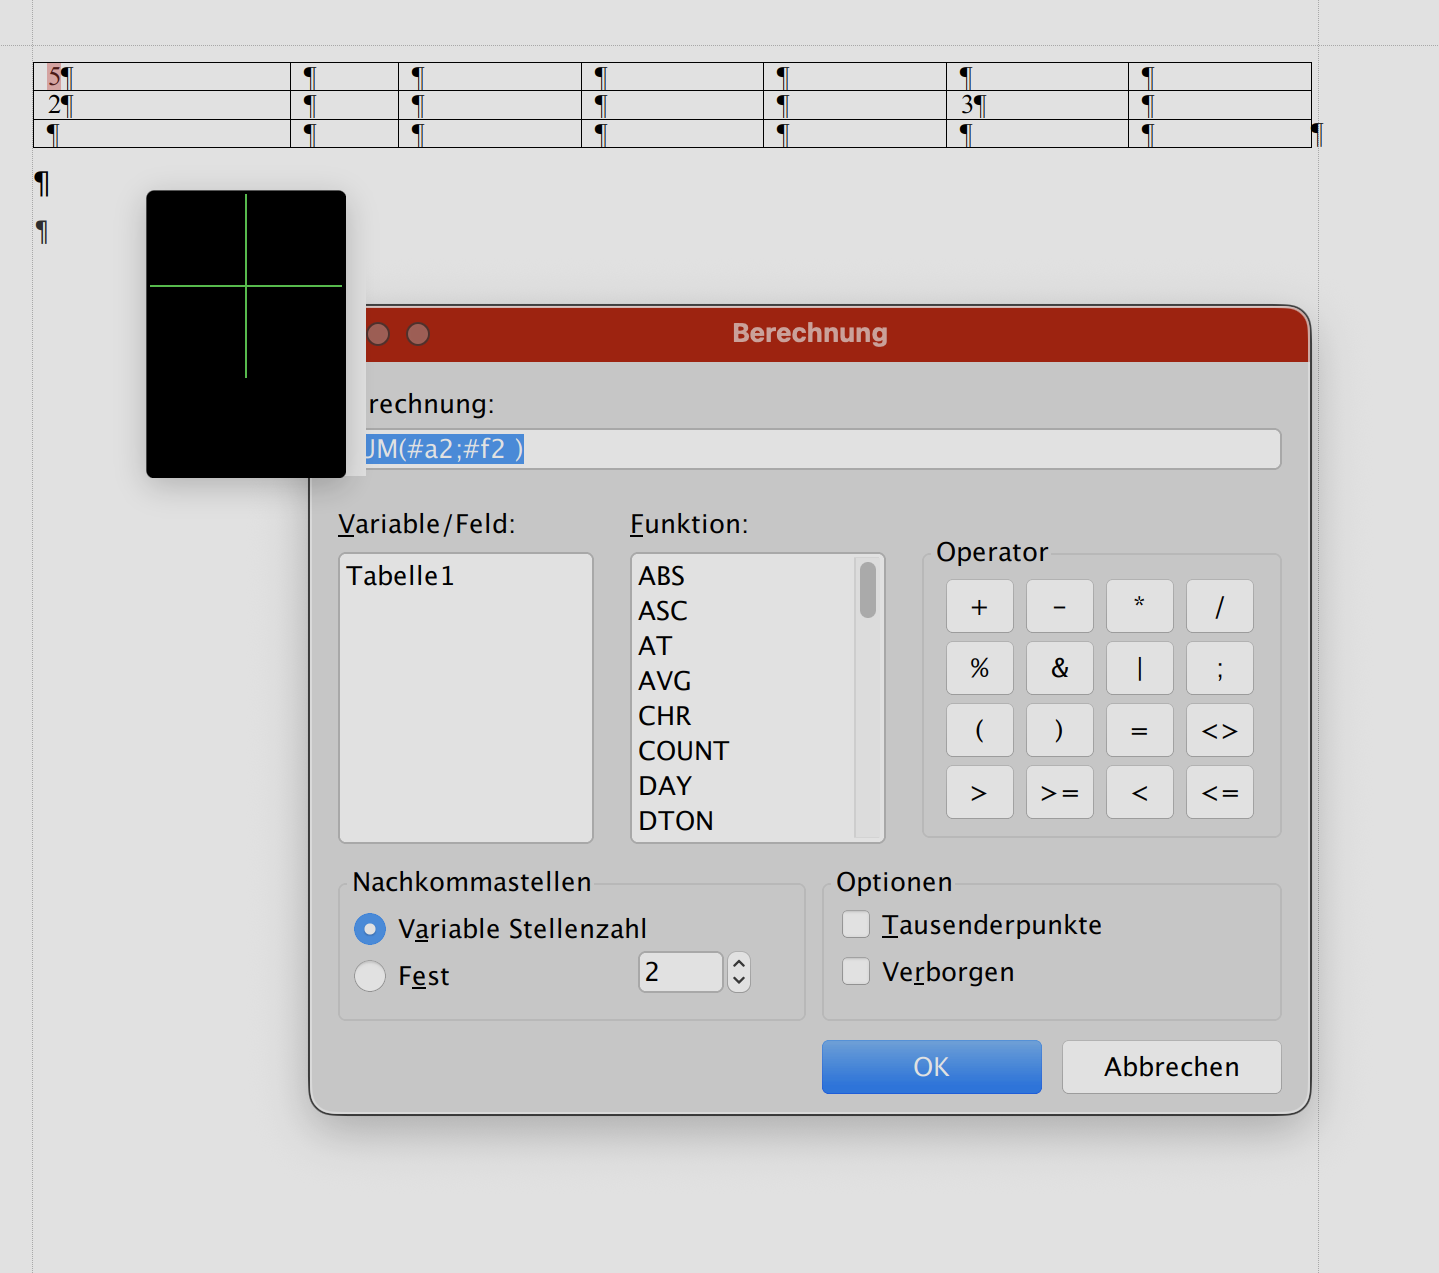Click the decimal places number field

pos(681,972)
